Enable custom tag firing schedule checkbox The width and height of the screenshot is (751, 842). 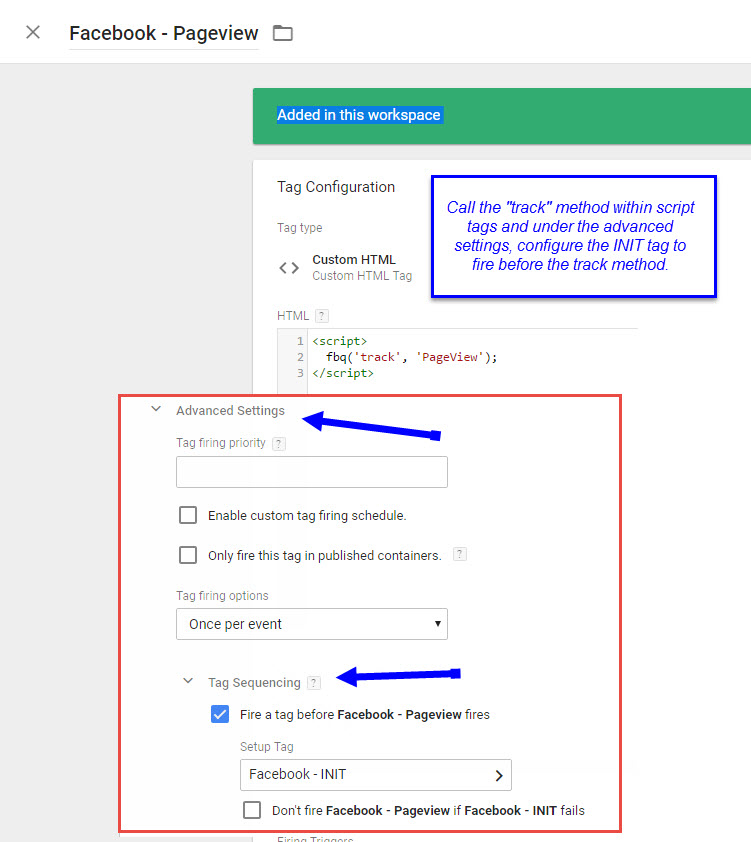(188, 515)
